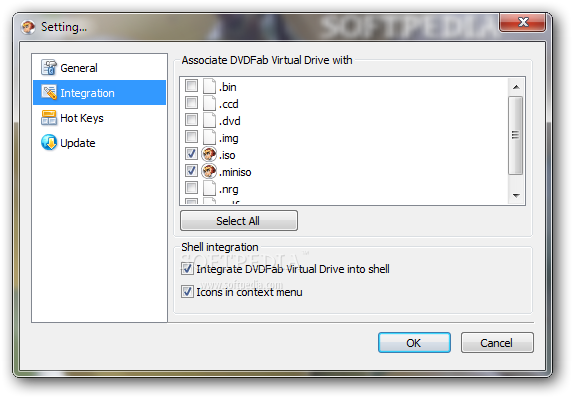
Task: Select the .bin extension label
Action: click(x=228, y=87)
